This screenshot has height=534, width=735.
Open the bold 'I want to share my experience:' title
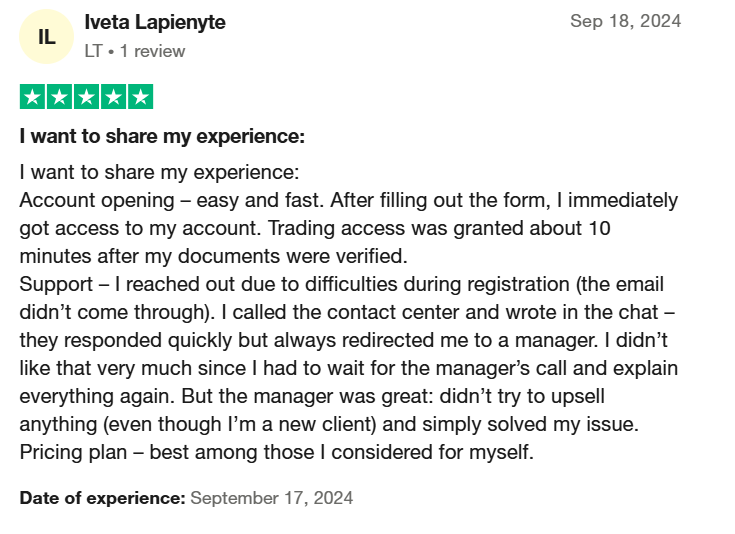coord(162,136)
